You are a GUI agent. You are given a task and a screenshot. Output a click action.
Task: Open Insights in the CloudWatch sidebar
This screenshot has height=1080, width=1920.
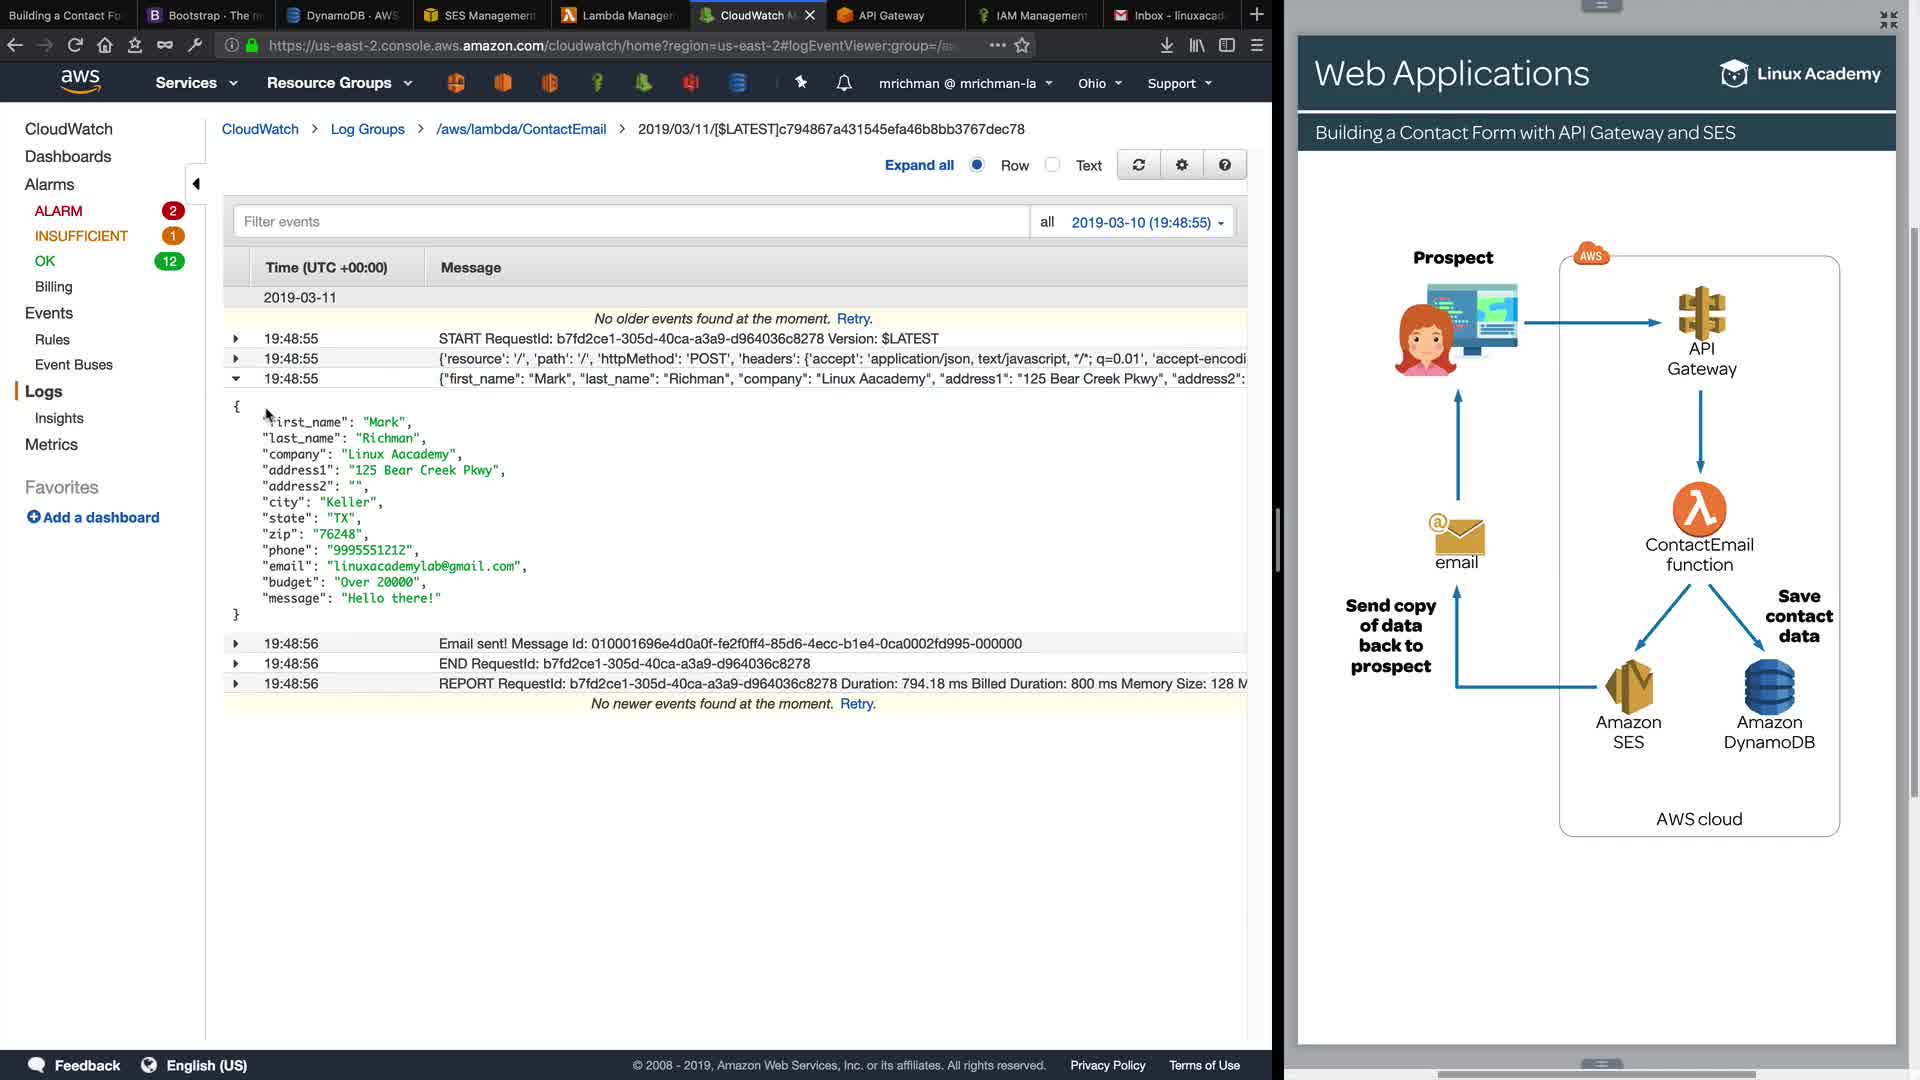pyautogui.click(x=59, y=418)
